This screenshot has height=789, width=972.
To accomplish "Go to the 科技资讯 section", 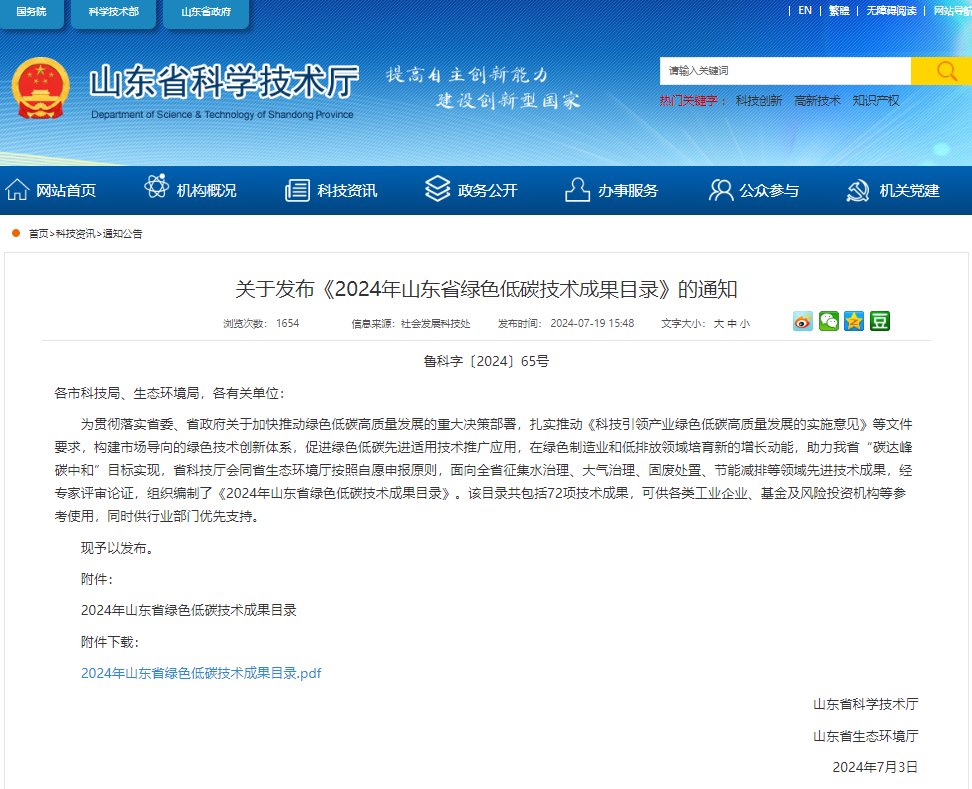I will pyautogui.click(x=331, y=190).
